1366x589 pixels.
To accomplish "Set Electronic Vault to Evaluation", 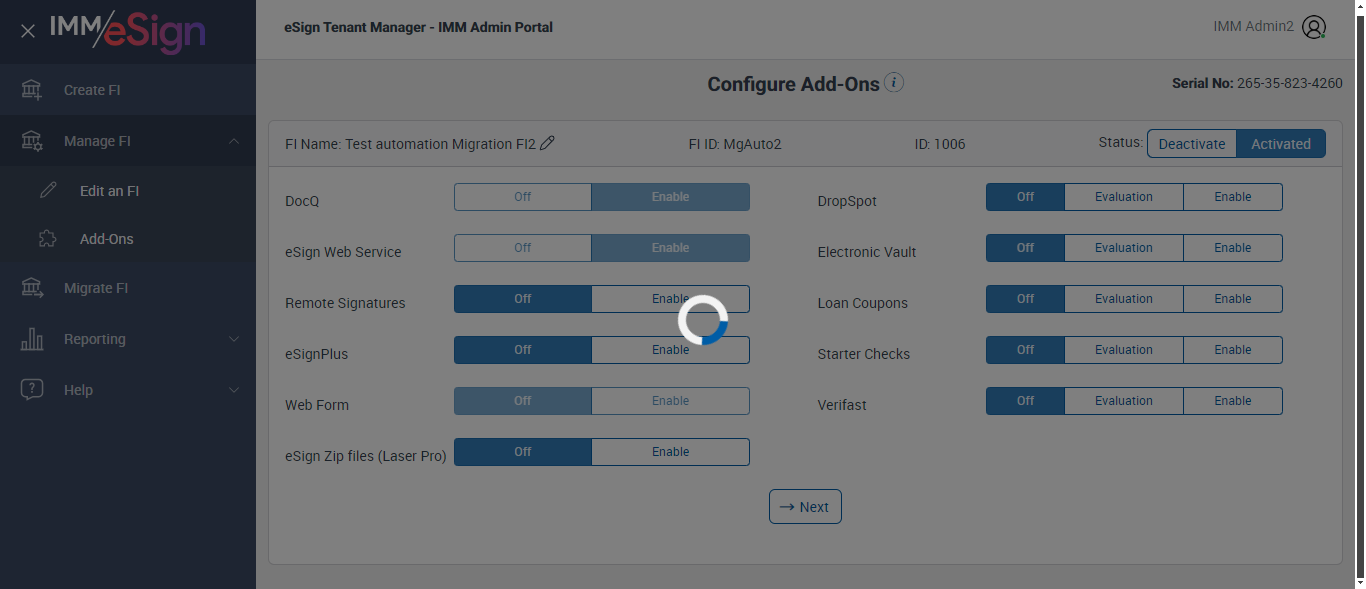I will click(1124, 248).
